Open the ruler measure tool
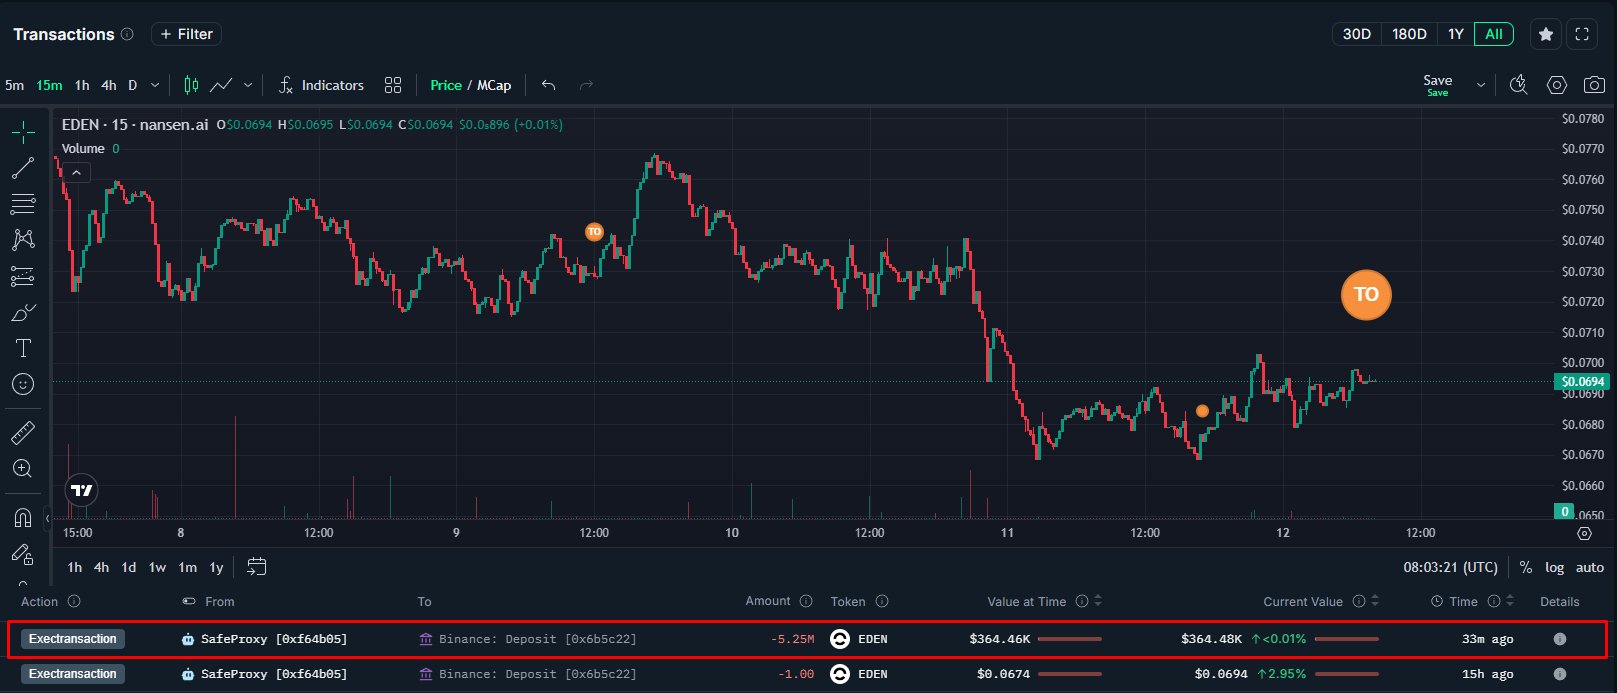The width and height of the screenshot is (1617, 693). [x=23, y=433]
